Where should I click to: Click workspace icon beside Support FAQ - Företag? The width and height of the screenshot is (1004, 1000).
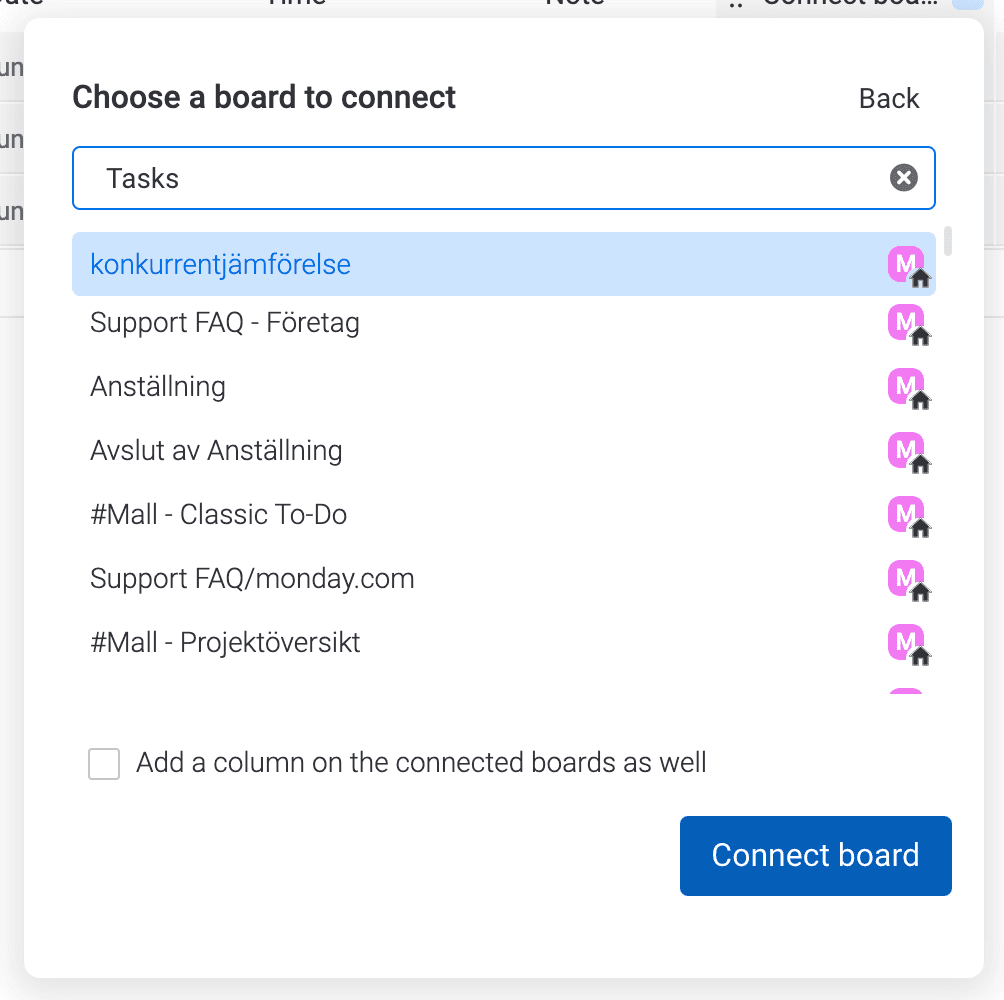(909, 325)
